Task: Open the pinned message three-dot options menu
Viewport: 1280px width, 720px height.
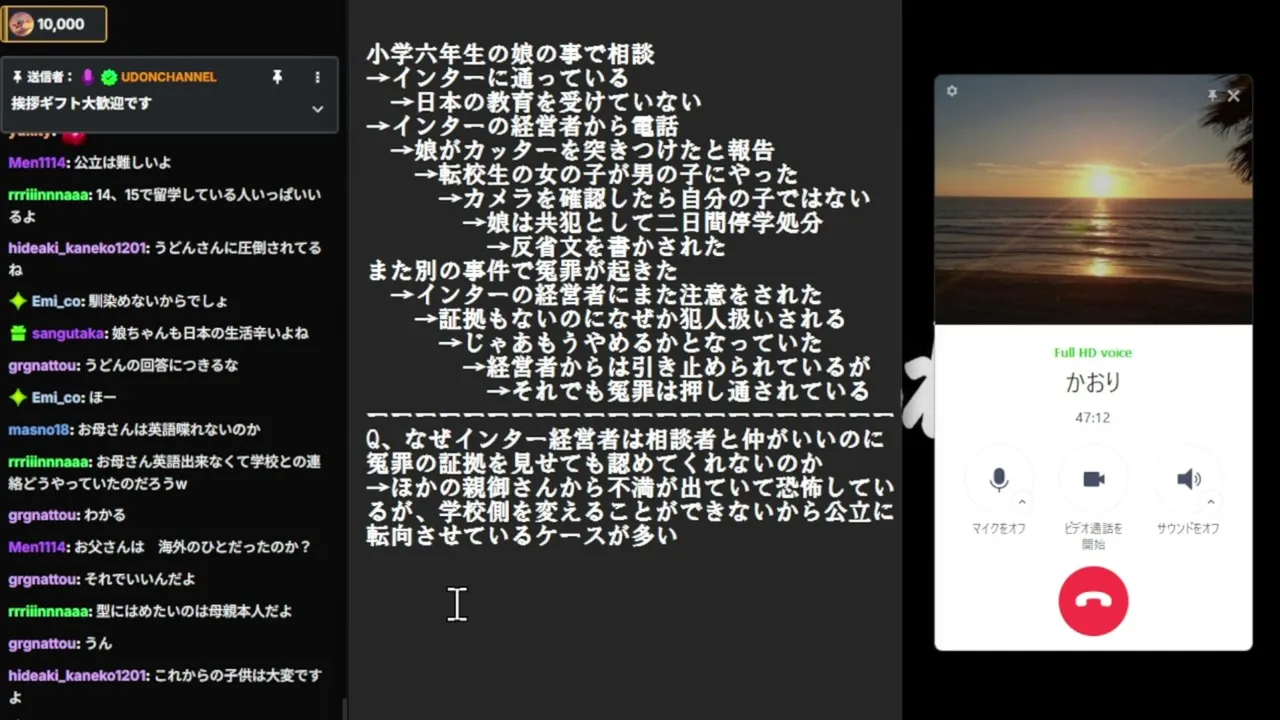Action: coord(318,77)
